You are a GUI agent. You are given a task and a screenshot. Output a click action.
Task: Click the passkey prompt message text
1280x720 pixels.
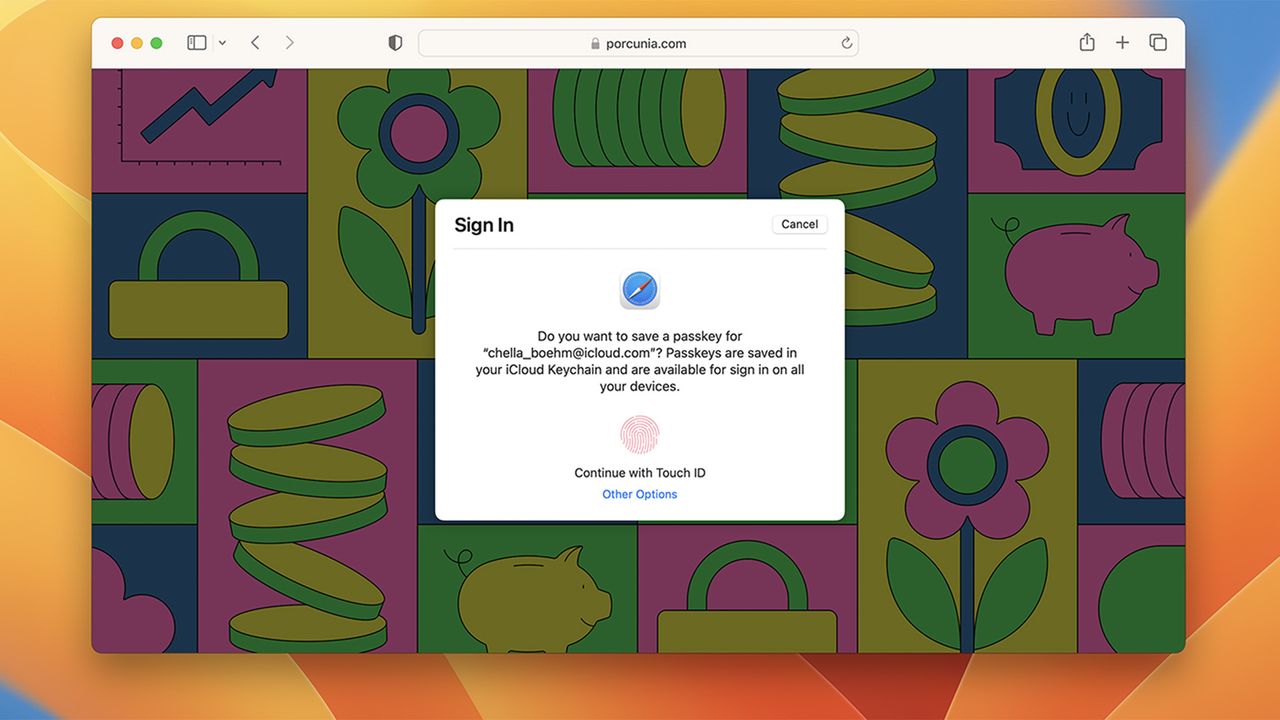(x=640, y=362)
